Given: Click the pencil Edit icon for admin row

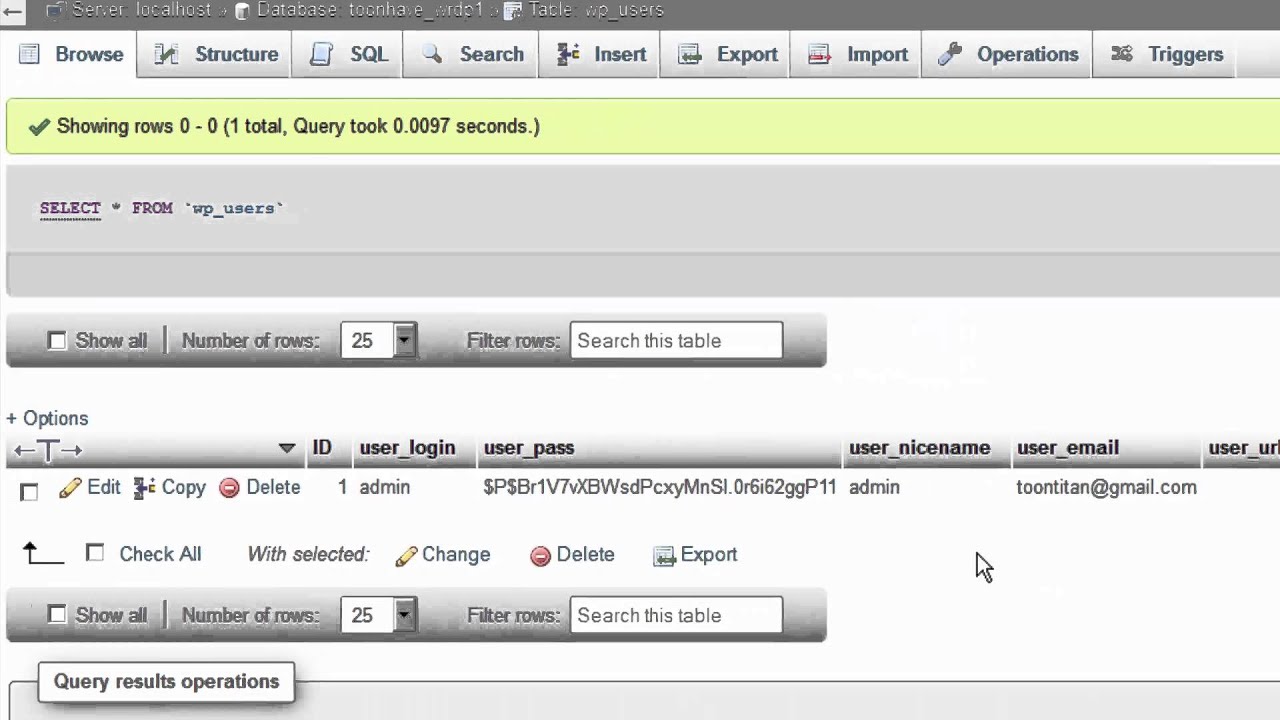Looking at the screenshot, I should [70, 488].
